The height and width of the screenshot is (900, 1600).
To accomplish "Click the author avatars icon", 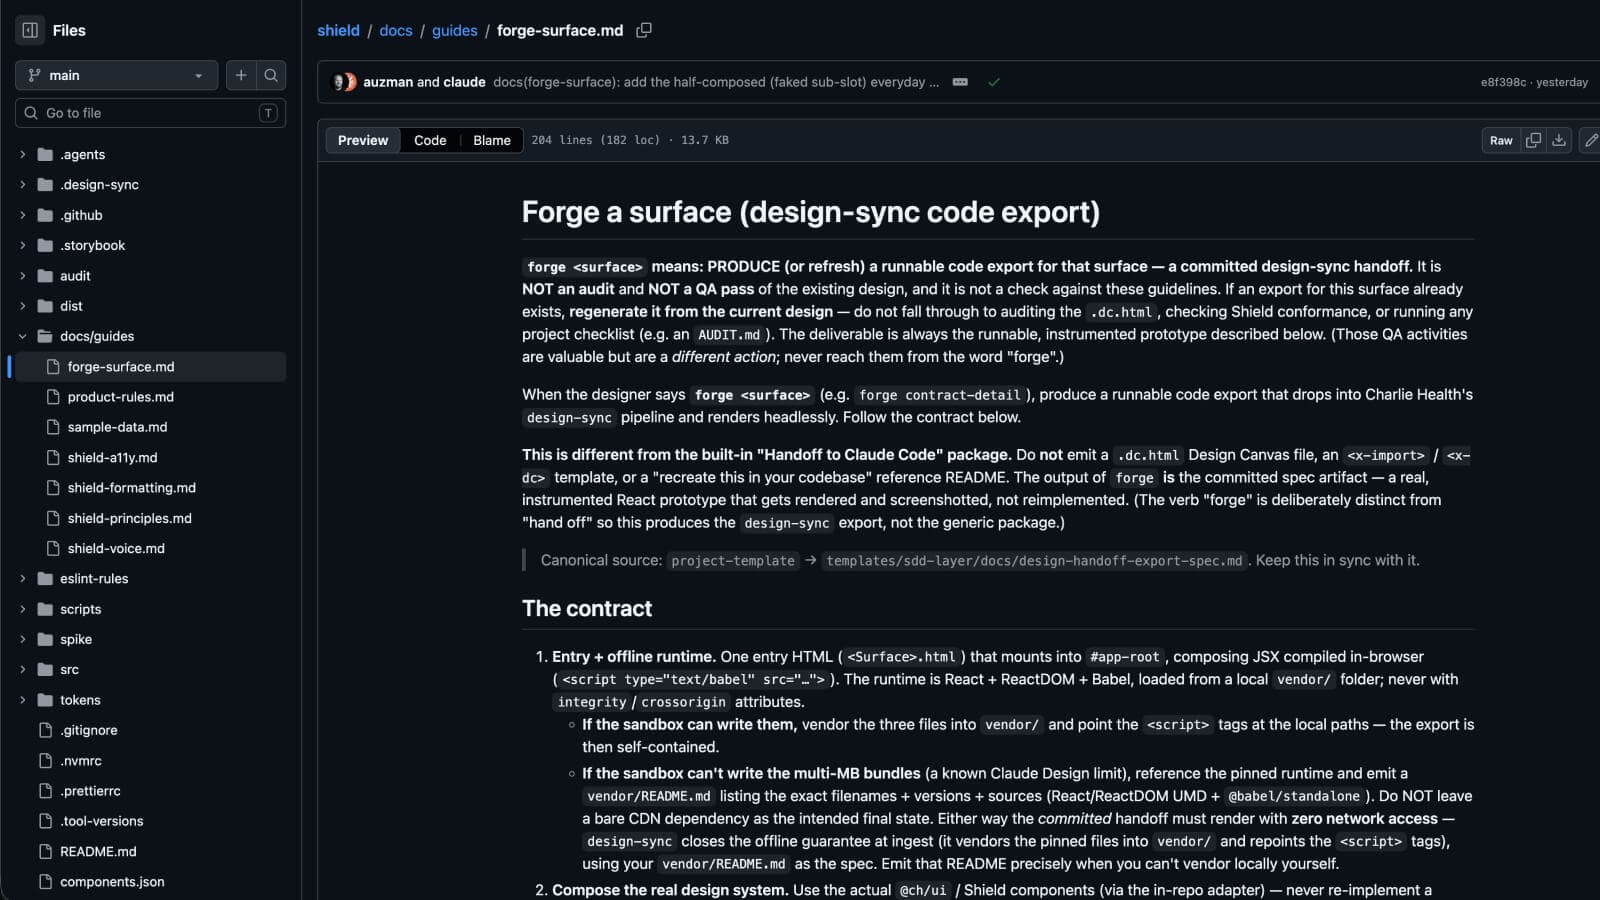I will pyautogui.click(x=344, y=82).
